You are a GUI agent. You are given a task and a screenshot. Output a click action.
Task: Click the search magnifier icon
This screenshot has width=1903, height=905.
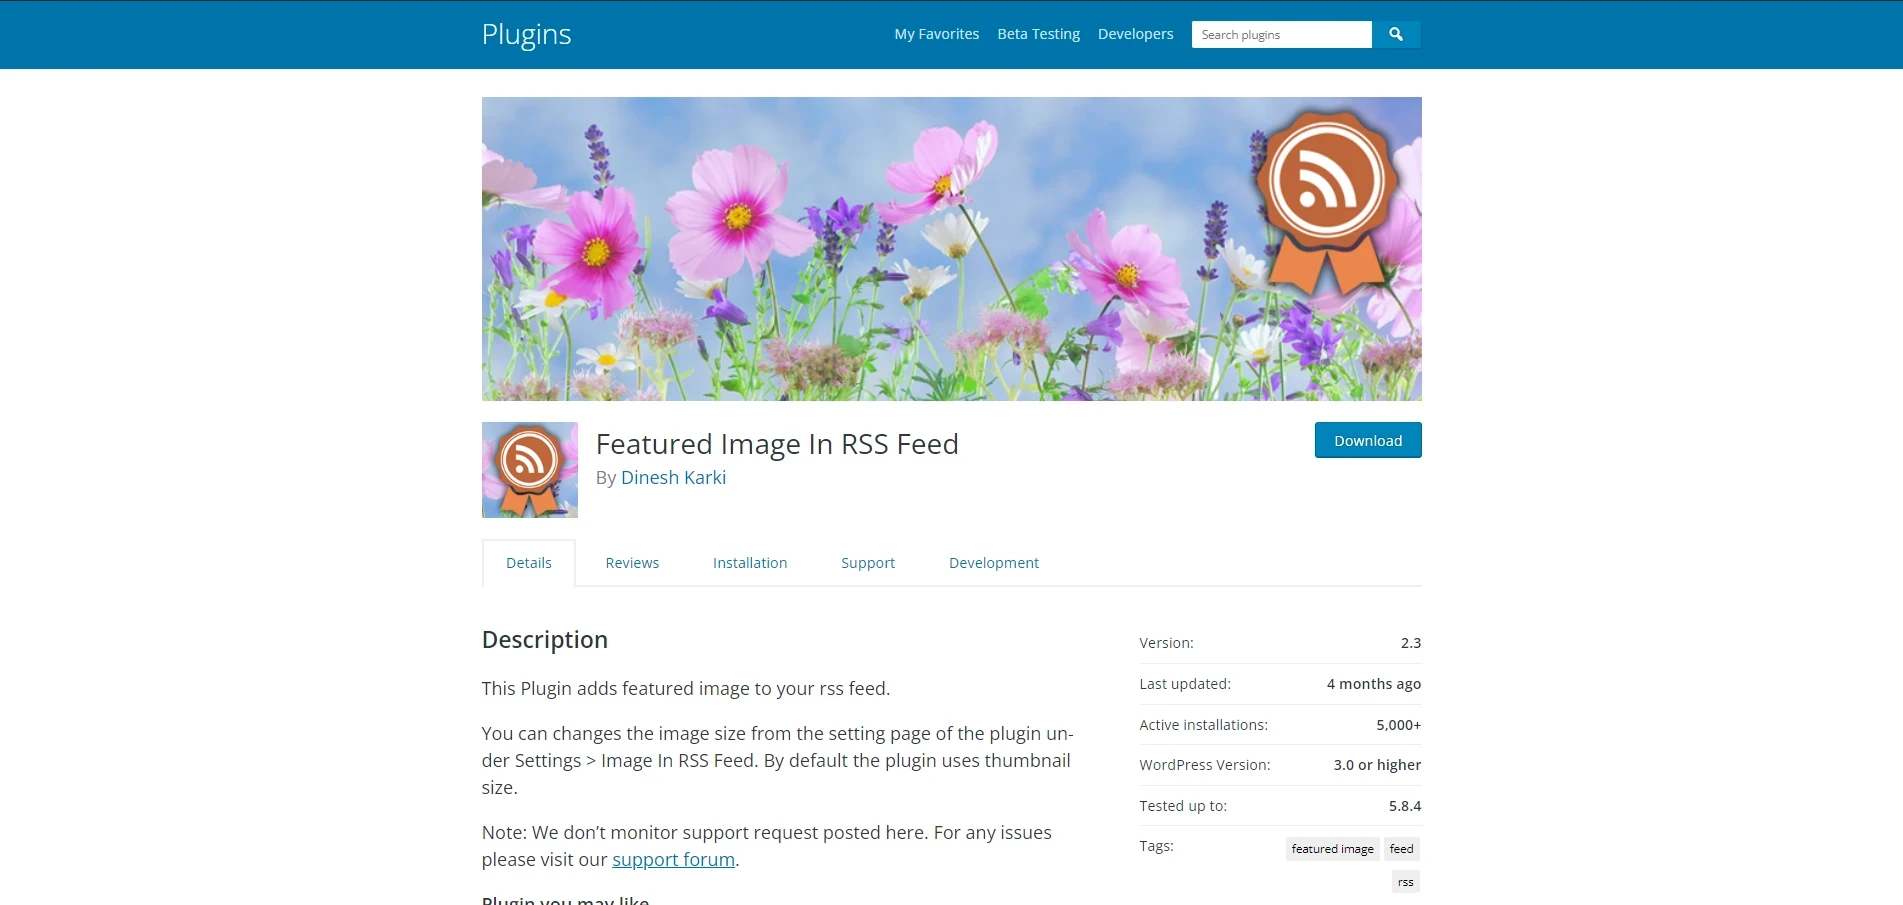[1395, 34]
